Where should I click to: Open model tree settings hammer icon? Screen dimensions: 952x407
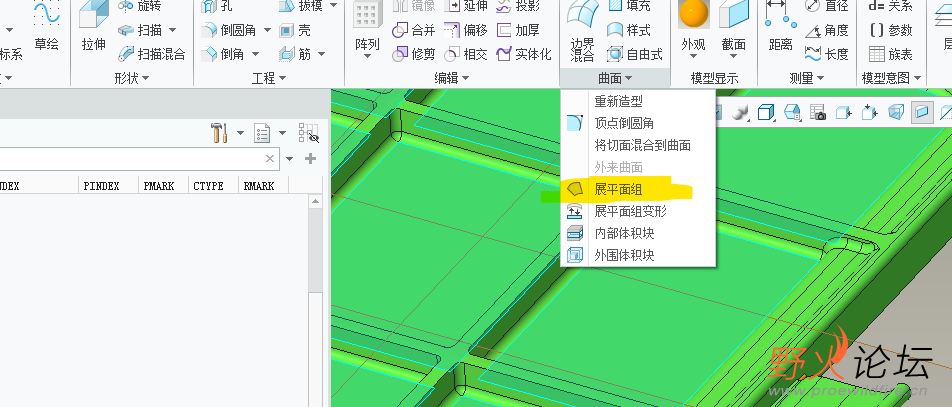[x=219, y=132]
